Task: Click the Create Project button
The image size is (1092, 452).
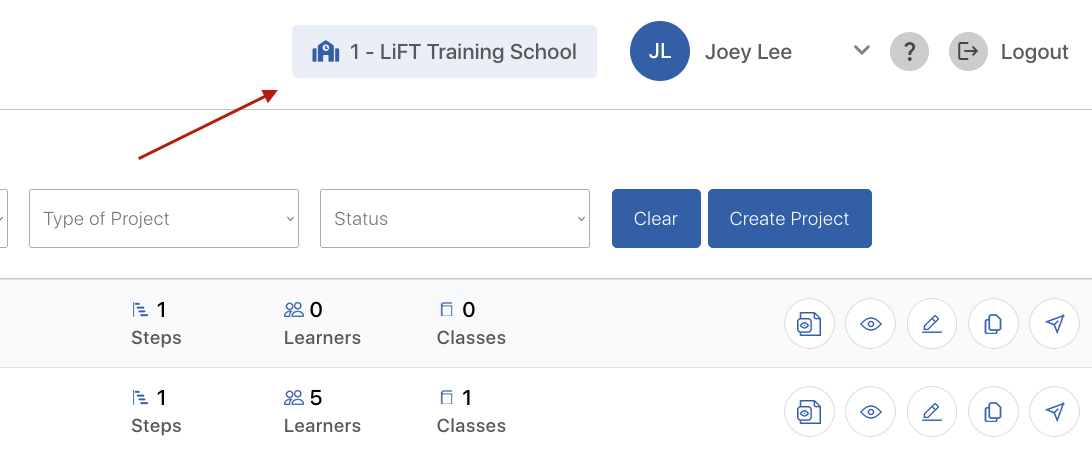Action: (x=790, y=219)
